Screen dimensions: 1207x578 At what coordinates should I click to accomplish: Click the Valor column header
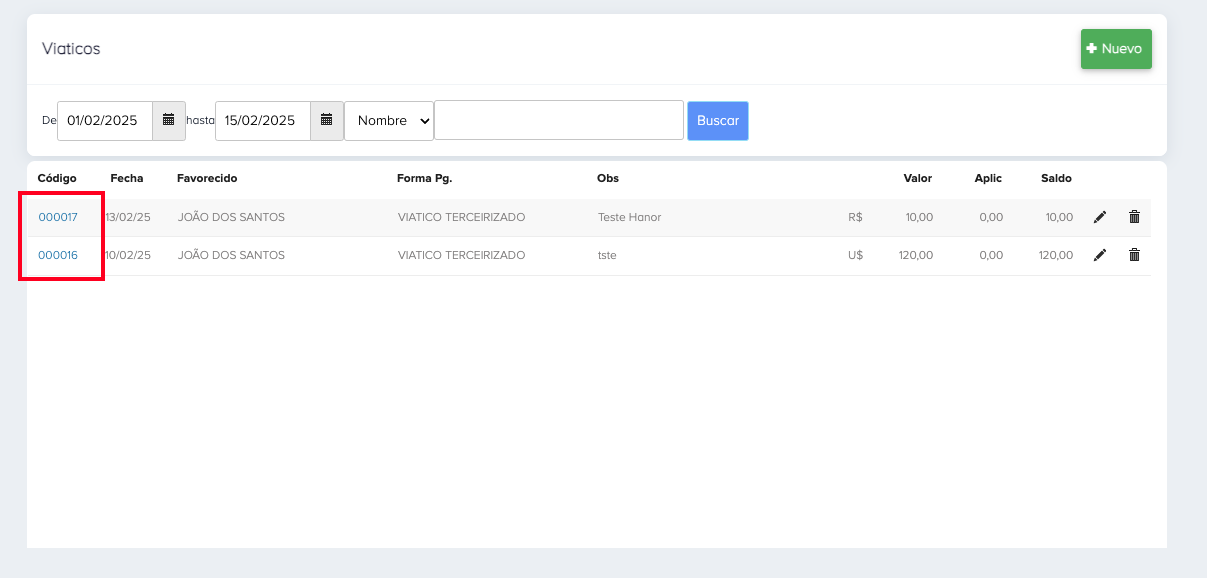tap(917, 178)
